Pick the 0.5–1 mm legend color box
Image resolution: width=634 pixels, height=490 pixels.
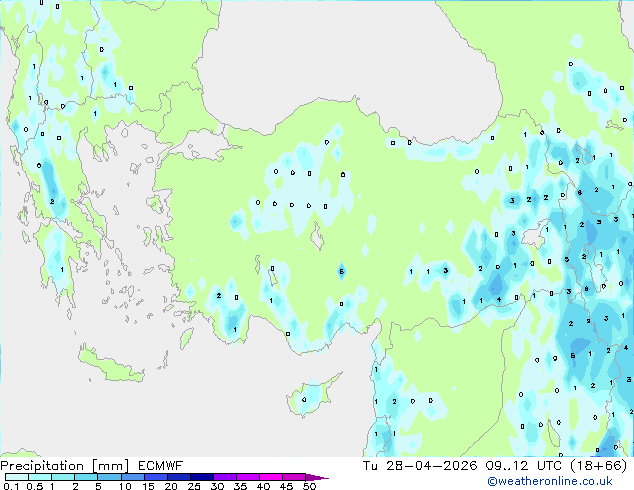pyautogui.click(x=40, y=477)
